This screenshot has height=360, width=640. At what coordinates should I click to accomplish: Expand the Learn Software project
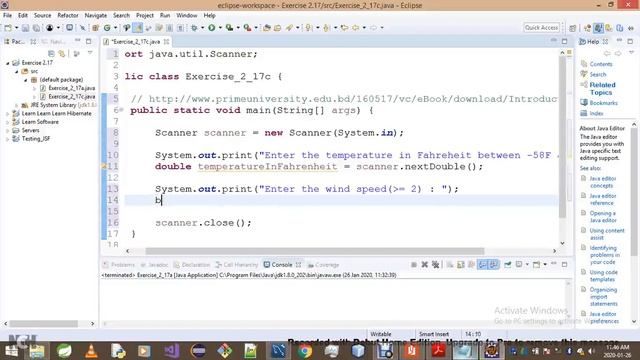(8, 122)
